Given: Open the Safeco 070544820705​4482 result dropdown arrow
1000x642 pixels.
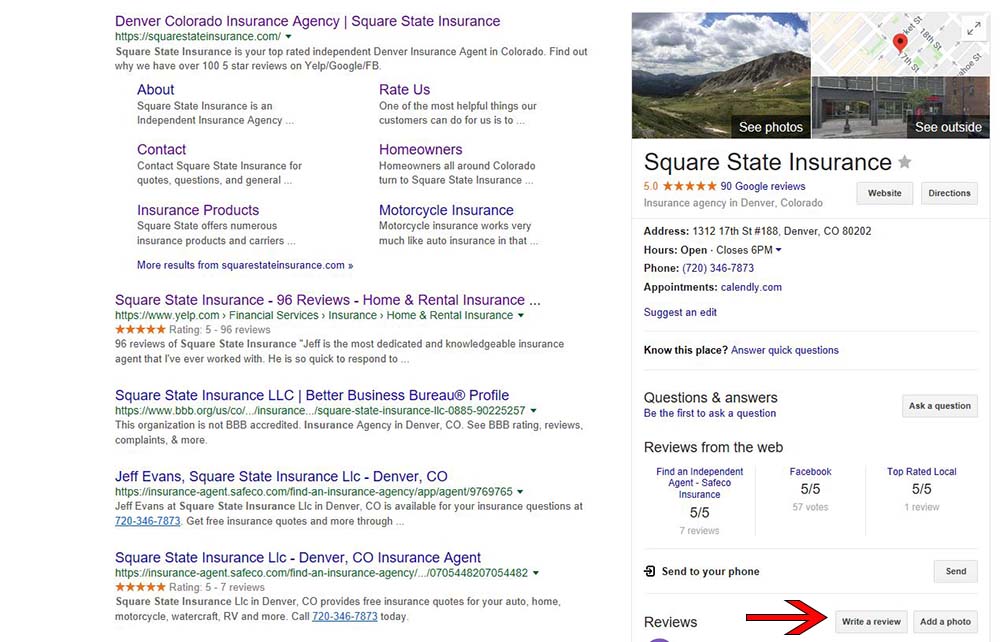Looking at the screenshot, I should click(536, 573).
